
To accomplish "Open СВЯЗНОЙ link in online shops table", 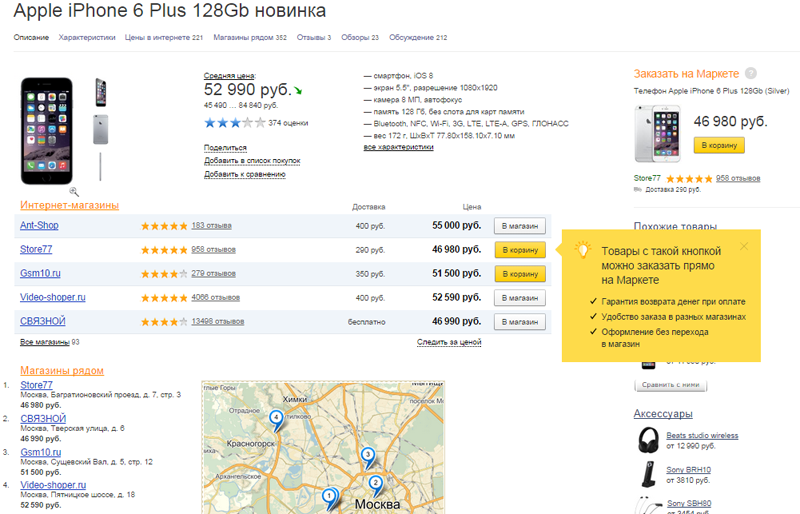I will pyautogui.click(x=43, y=321).
